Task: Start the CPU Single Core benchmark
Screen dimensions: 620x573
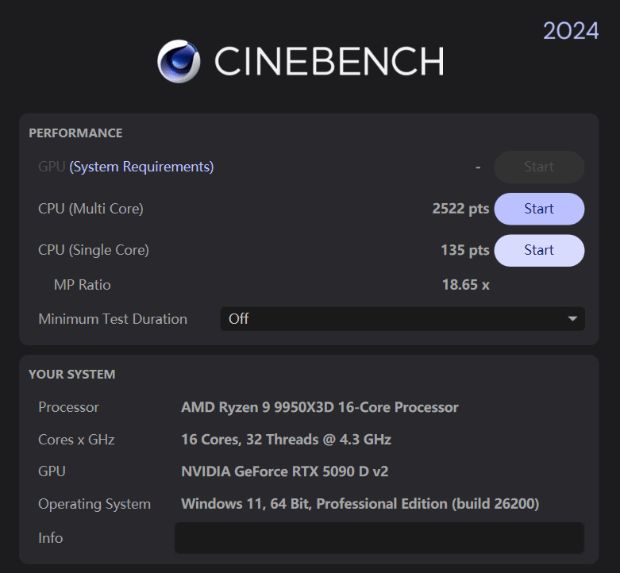Action: coord(539,250)
